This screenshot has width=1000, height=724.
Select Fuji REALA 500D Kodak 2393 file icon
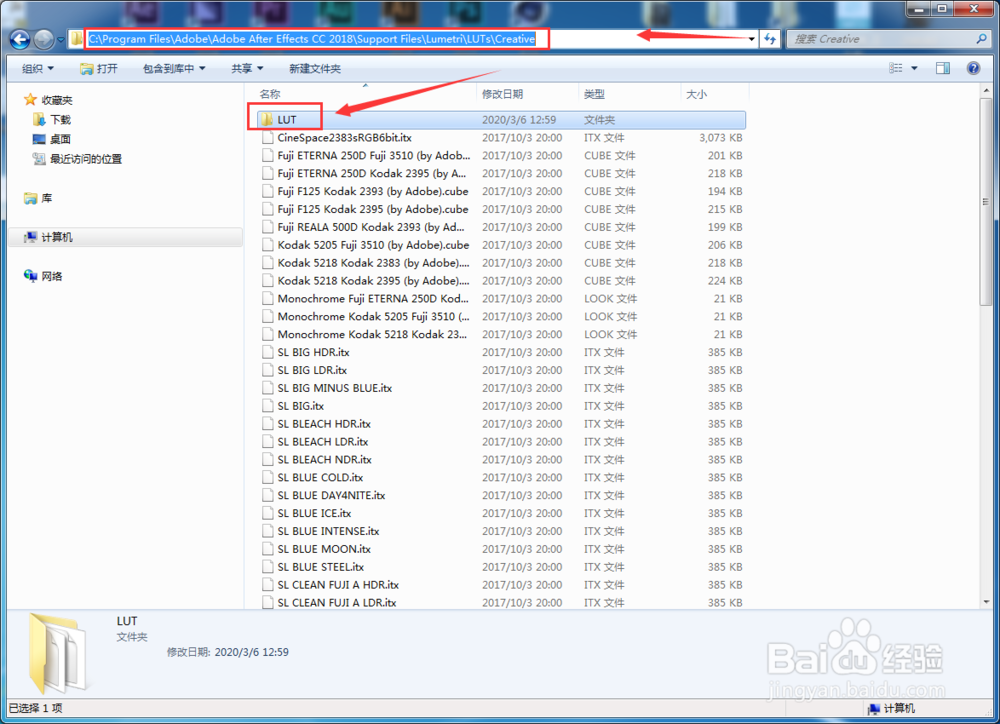[x=268, y=227]
